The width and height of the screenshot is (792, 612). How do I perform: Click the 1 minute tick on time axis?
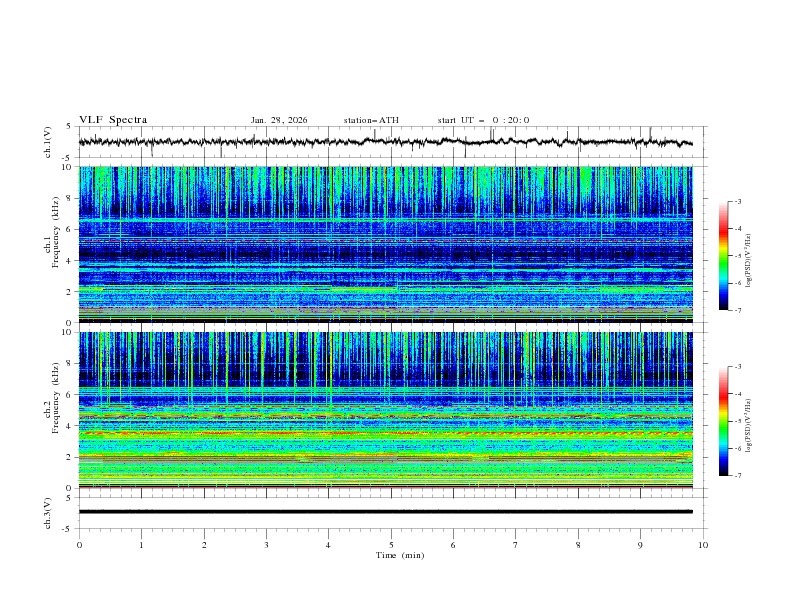[x=141, y=544]
